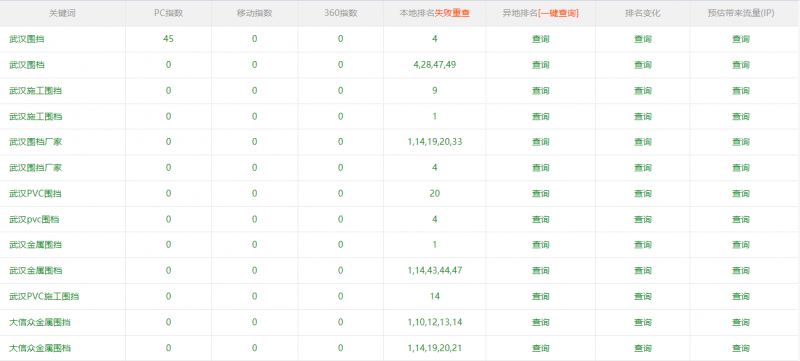
Task: Click the 360指数 column header
Action: click(340, 13)
